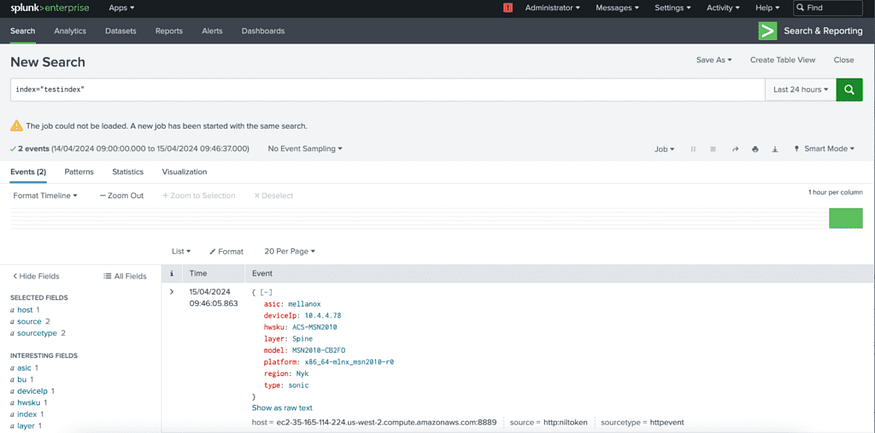Open the Smart Mode dropdown
Viewport: 875px width, 433px height.
point(824,149)
